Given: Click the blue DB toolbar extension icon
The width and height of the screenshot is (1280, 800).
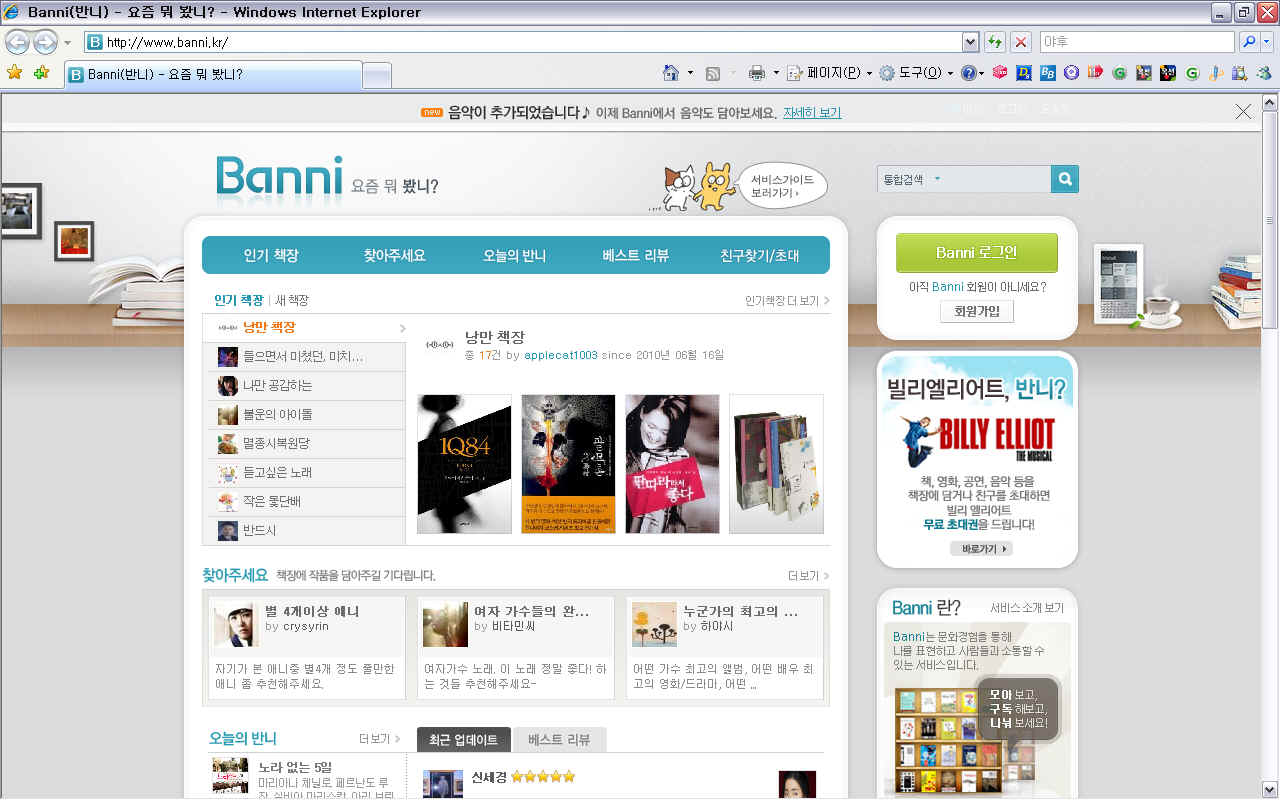Looking at the screenshot, I should point(1024,73).
